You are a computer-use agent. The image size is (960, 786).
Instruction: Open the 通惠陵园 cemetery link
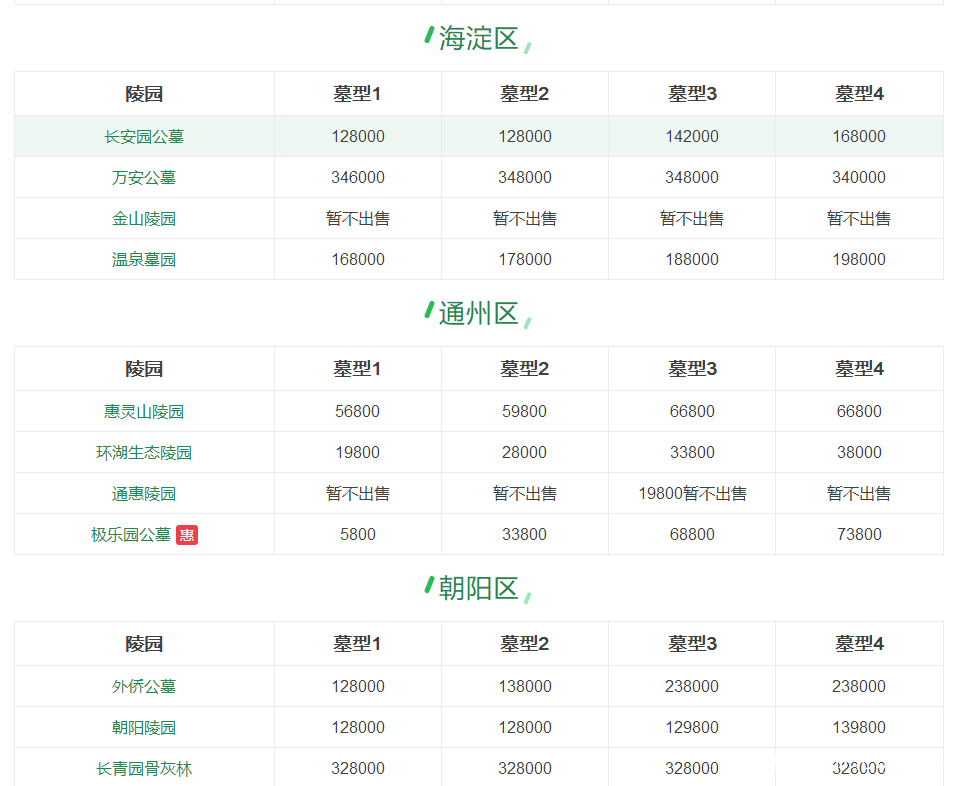[x=144, y=493]
